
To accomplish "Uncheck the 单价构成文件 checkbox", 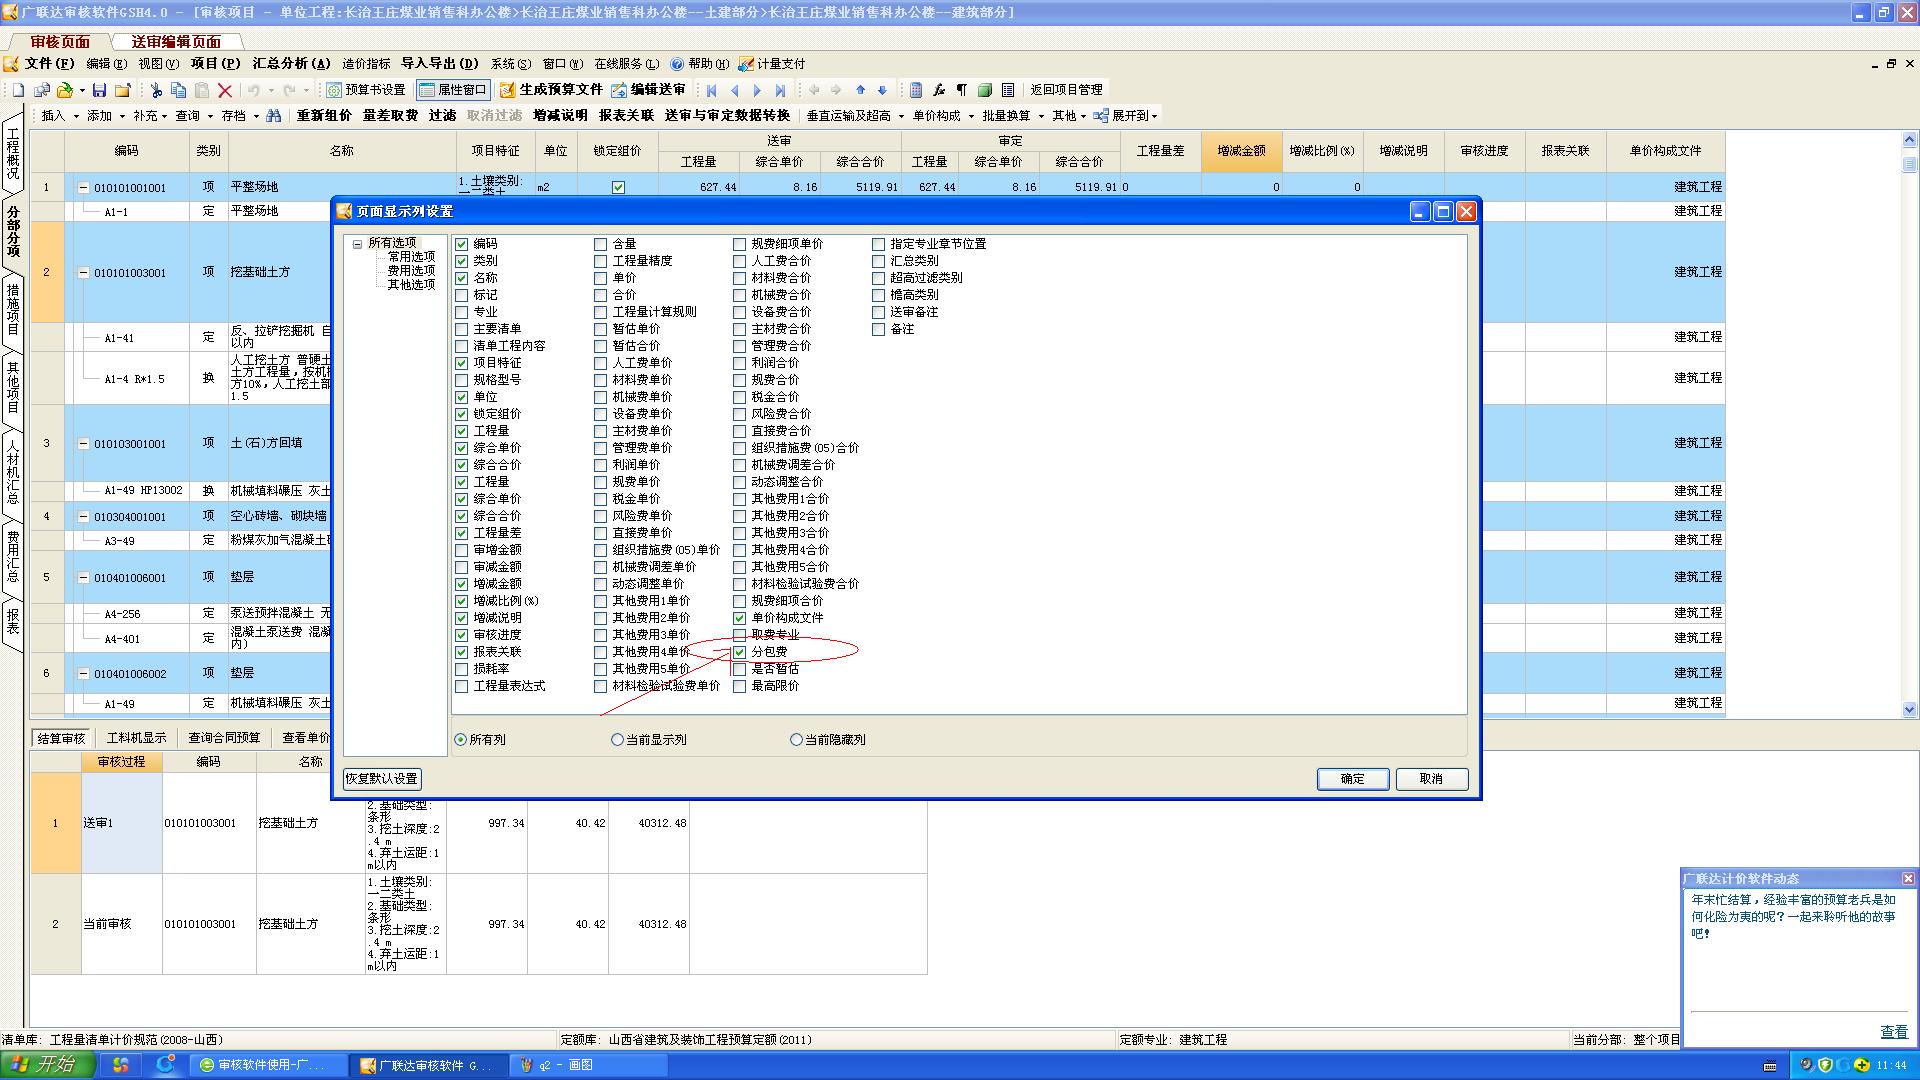I will pos(740,618).
